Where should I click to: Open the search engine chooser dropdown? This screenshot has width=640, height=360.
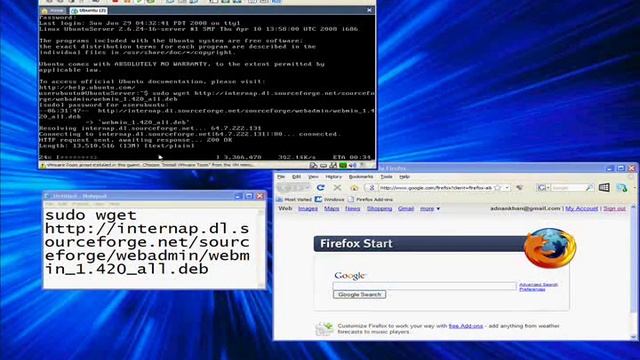(543, 187)
